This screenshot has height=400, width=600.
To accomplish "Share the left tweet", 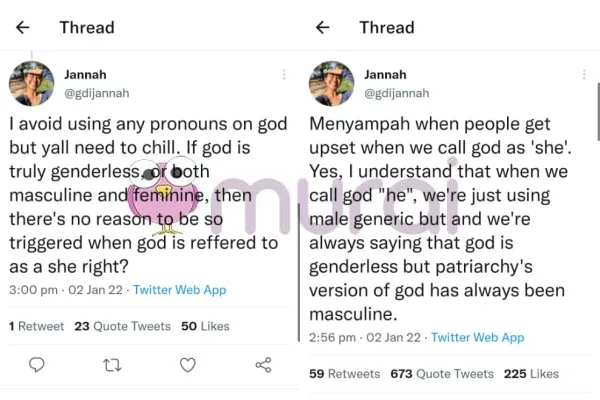I will tap(264, 365).
